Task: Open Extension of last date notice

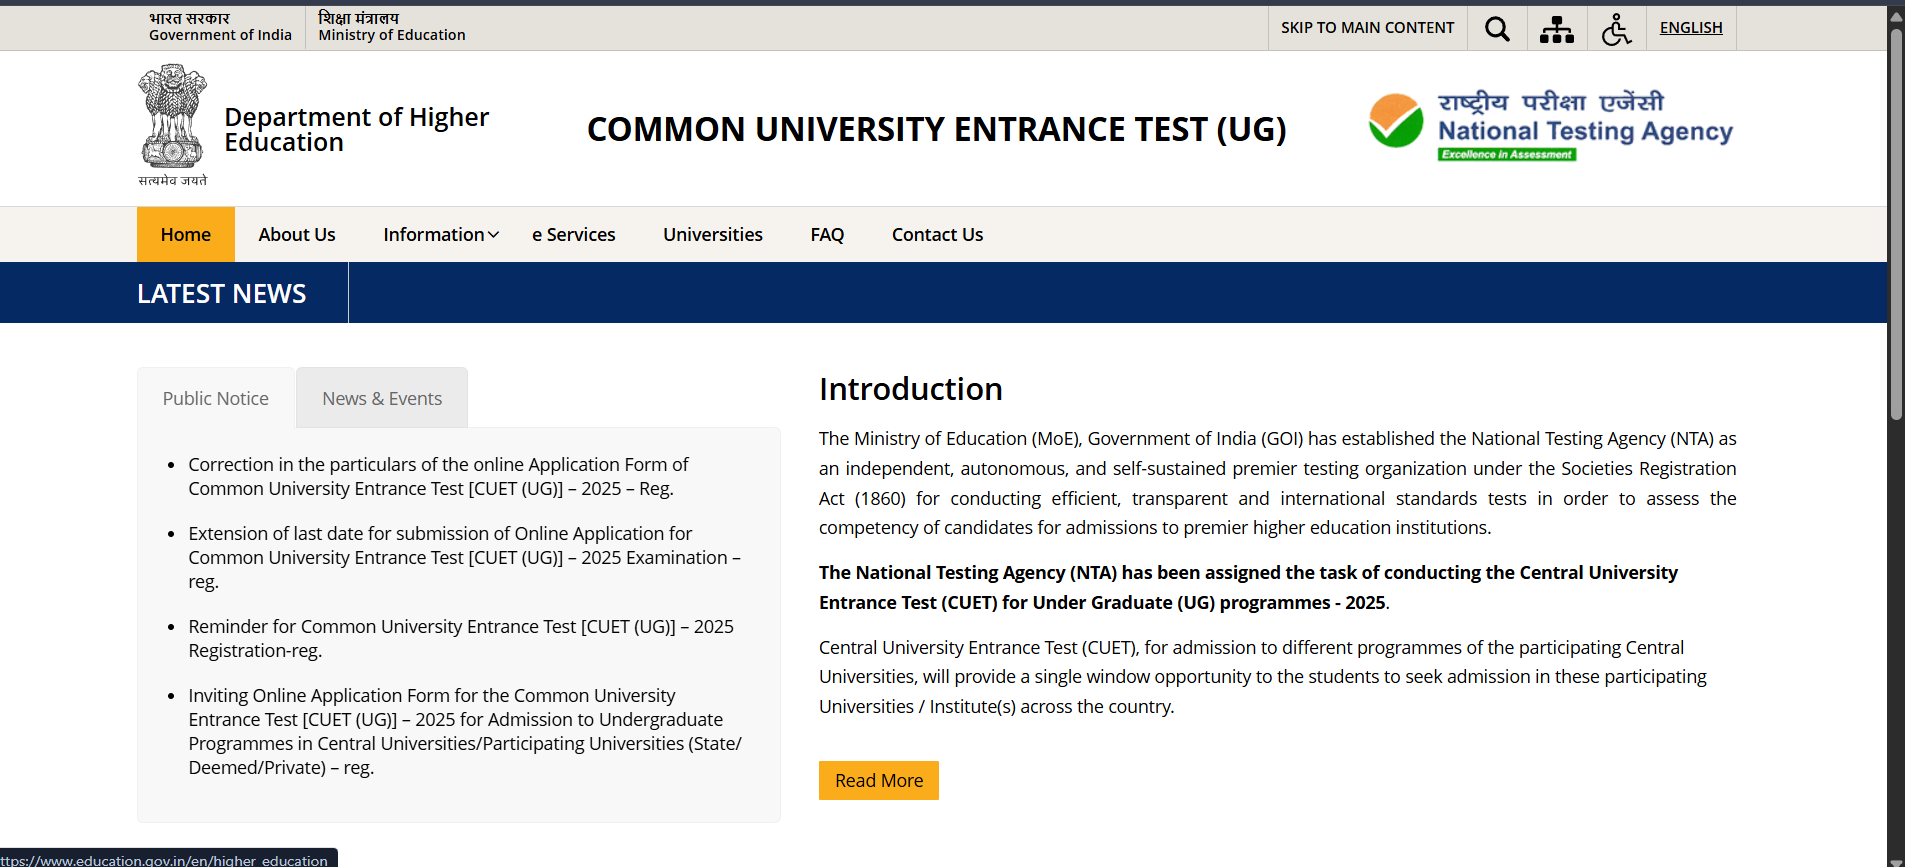Action: tap(464, 557)
